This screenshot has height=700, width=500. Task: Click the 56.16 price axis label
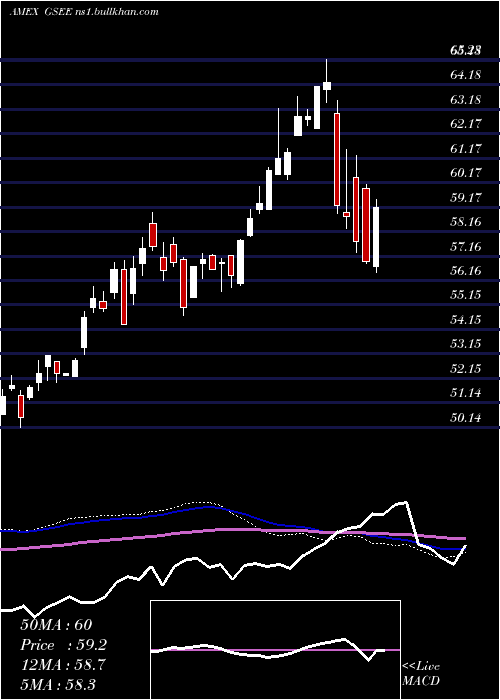click(x=466, y=271)
